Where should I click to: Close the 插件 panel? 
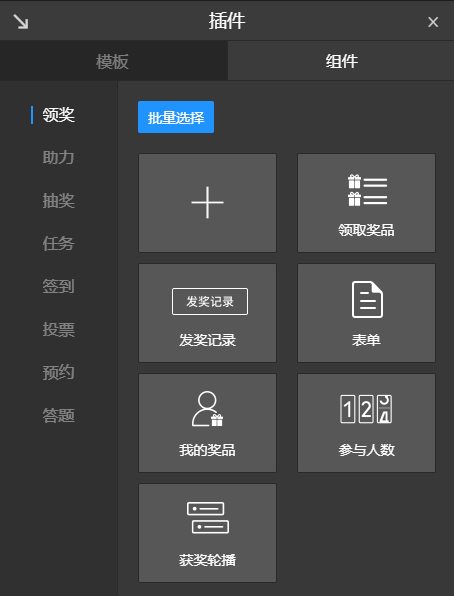[x=433, y=22]
